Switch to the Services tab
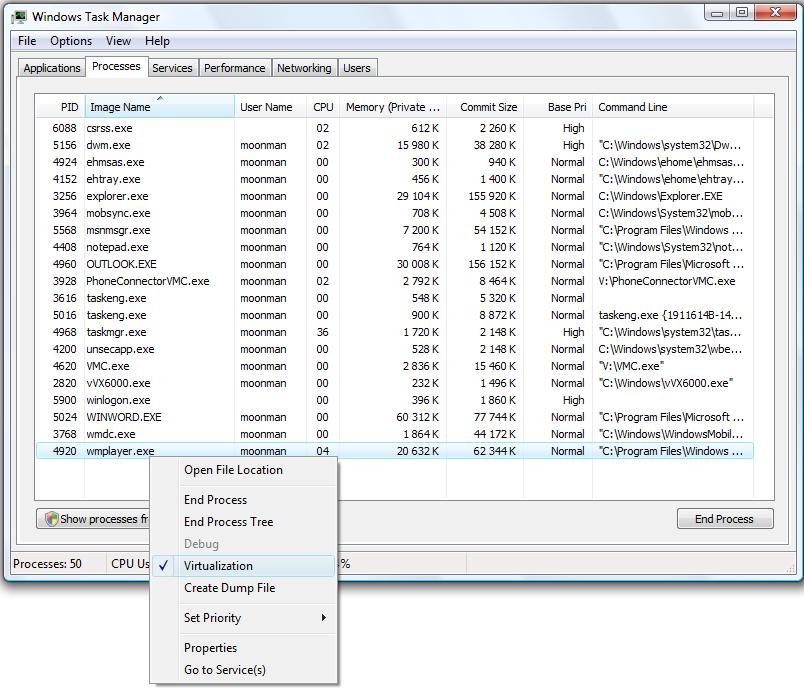Image resolution: width=804 pixels, height=688 pixels. pyautogui.click(x=172, y=68)
